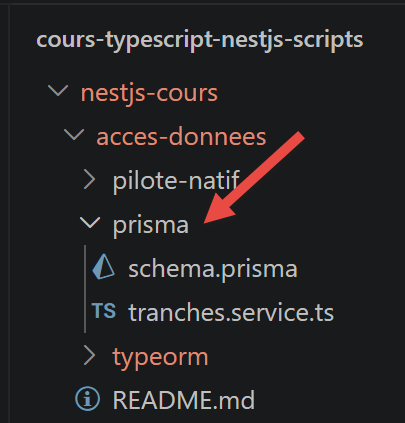This screenshot has width=405, height=423.
Task: Click the indent guide line beside prisma files
Action: pyautogui.click(x=85, y=289)
